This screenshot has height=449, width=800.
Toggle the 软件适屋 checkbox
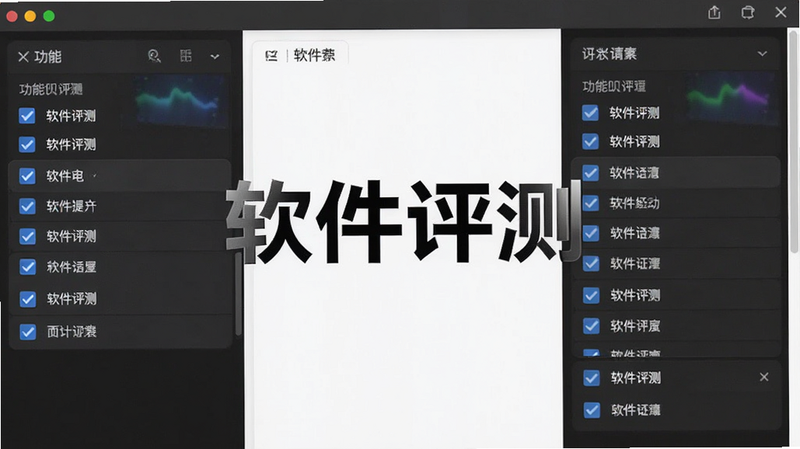27,267
